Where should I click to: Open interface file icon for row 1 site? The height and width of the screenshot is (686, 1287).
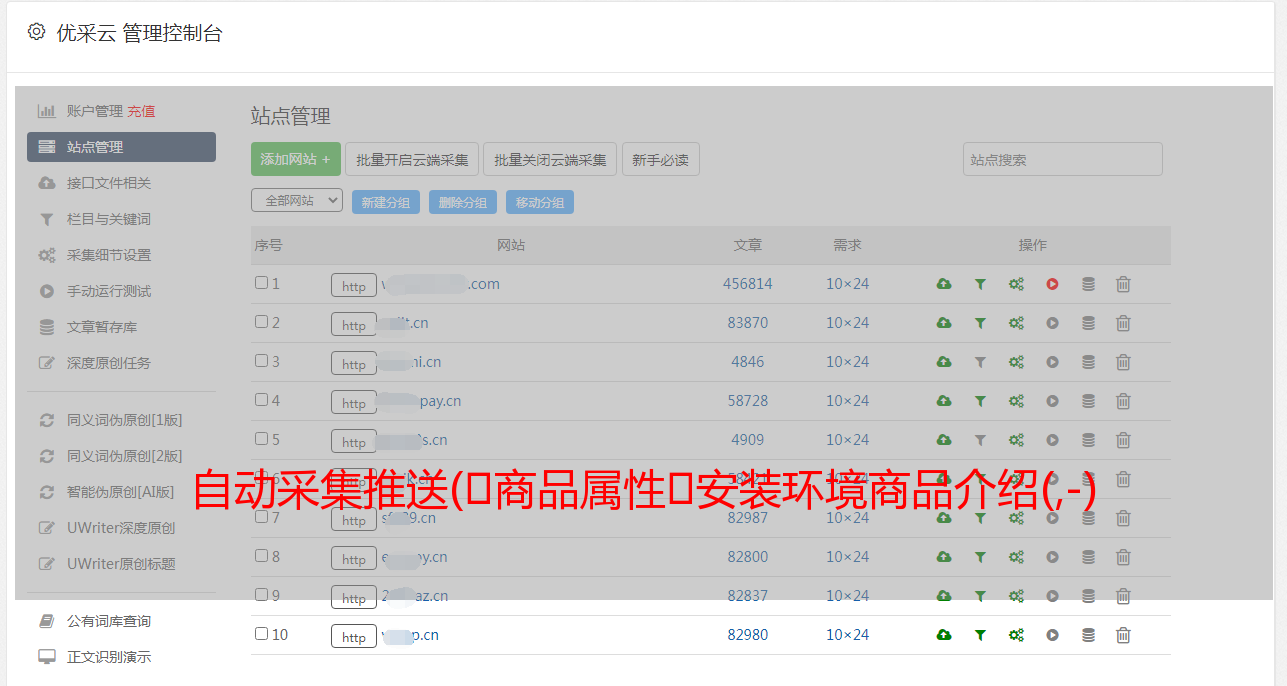coord(943,284)
